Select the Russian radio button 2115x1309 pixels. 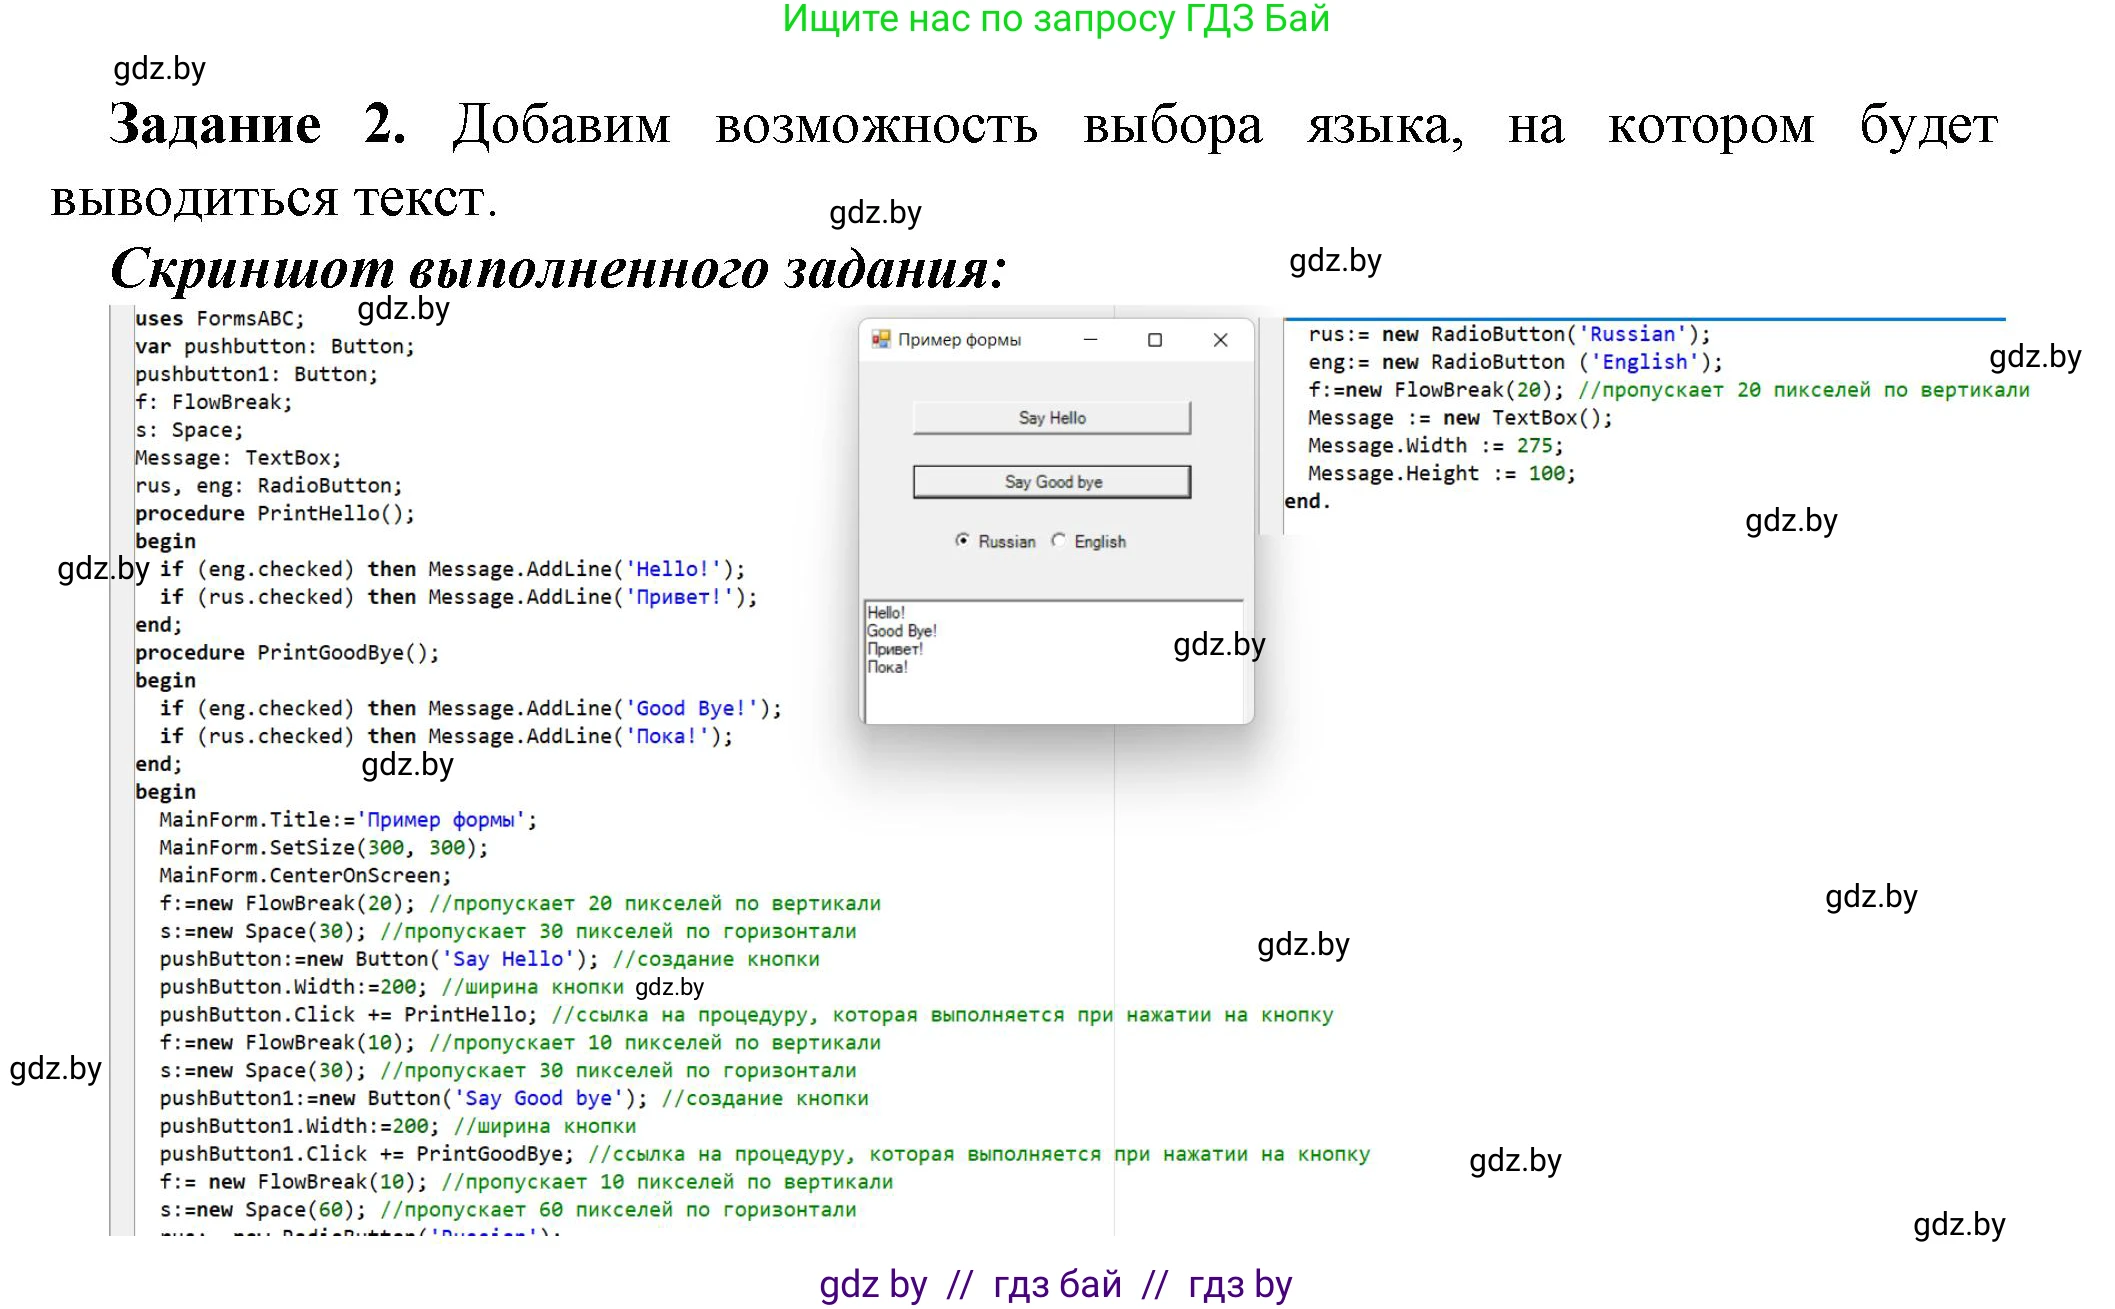(x=962, y=540)
